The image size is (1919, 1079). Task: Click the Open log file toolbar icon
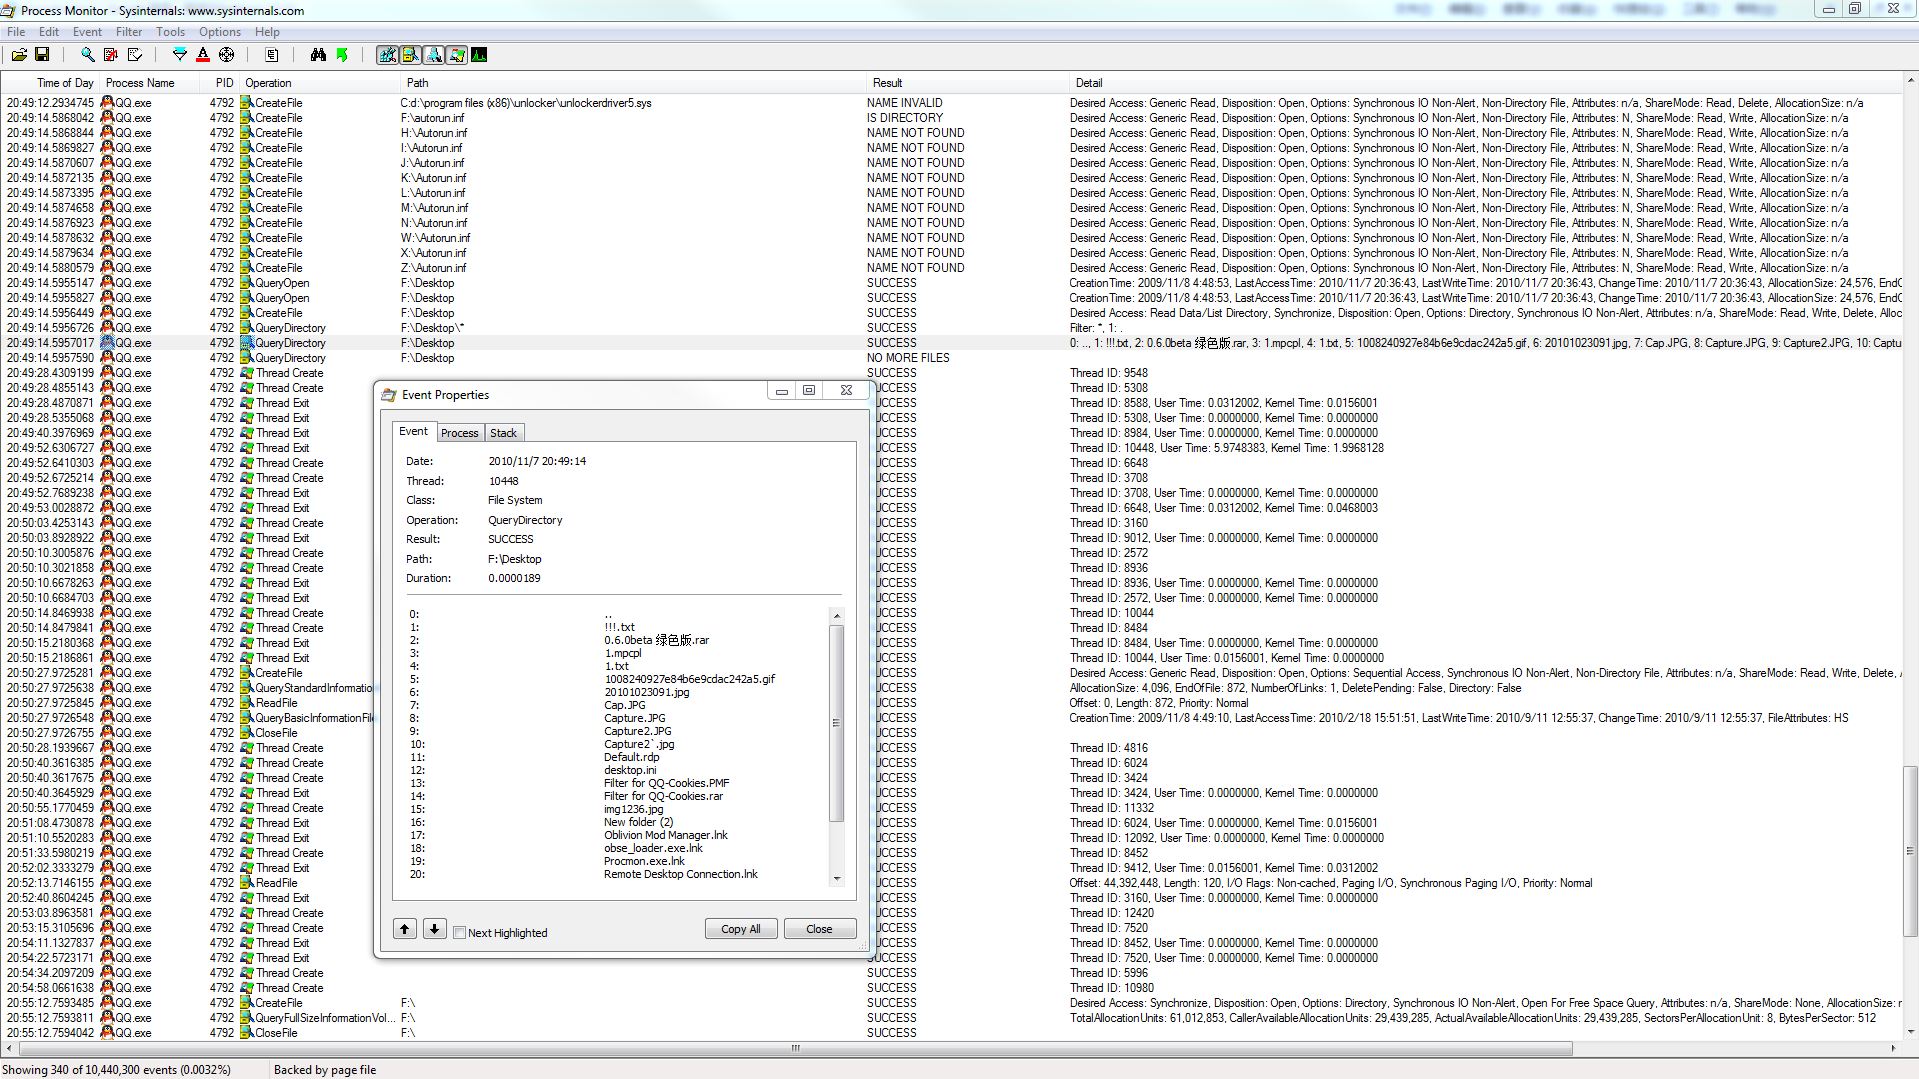[x=19, y=55]
